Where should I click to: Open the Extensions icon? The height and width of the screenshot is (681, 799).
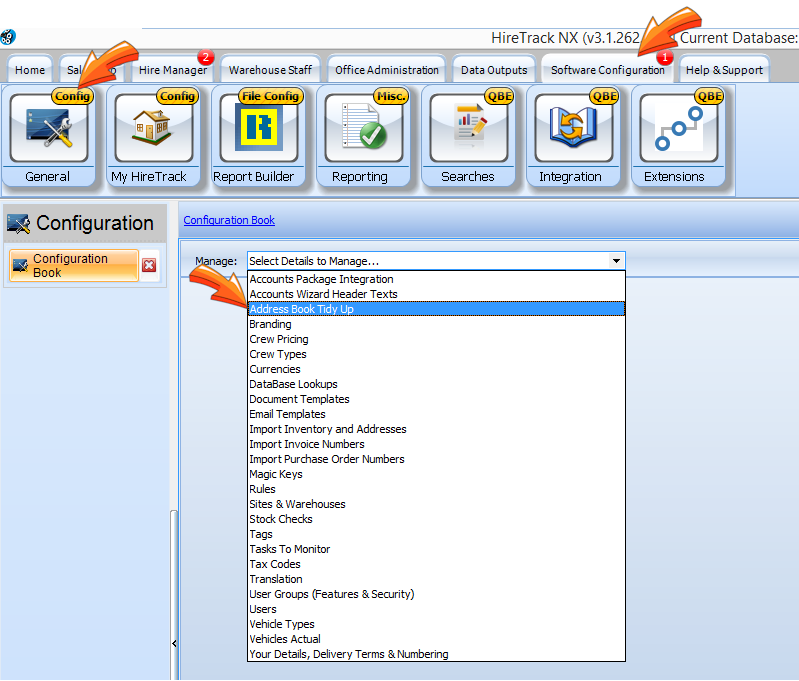click(x=677, y=129)
